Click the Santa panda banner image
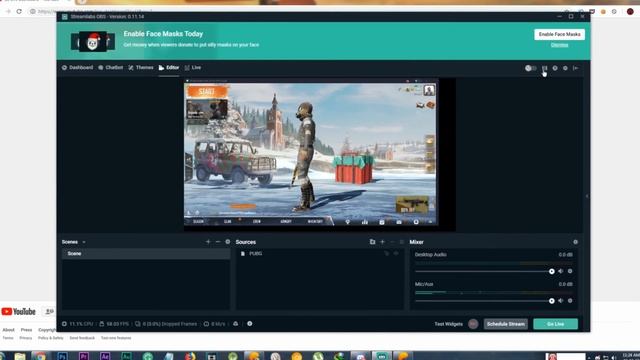This screenshot has height=360, width=640. (x=93, y=41)
